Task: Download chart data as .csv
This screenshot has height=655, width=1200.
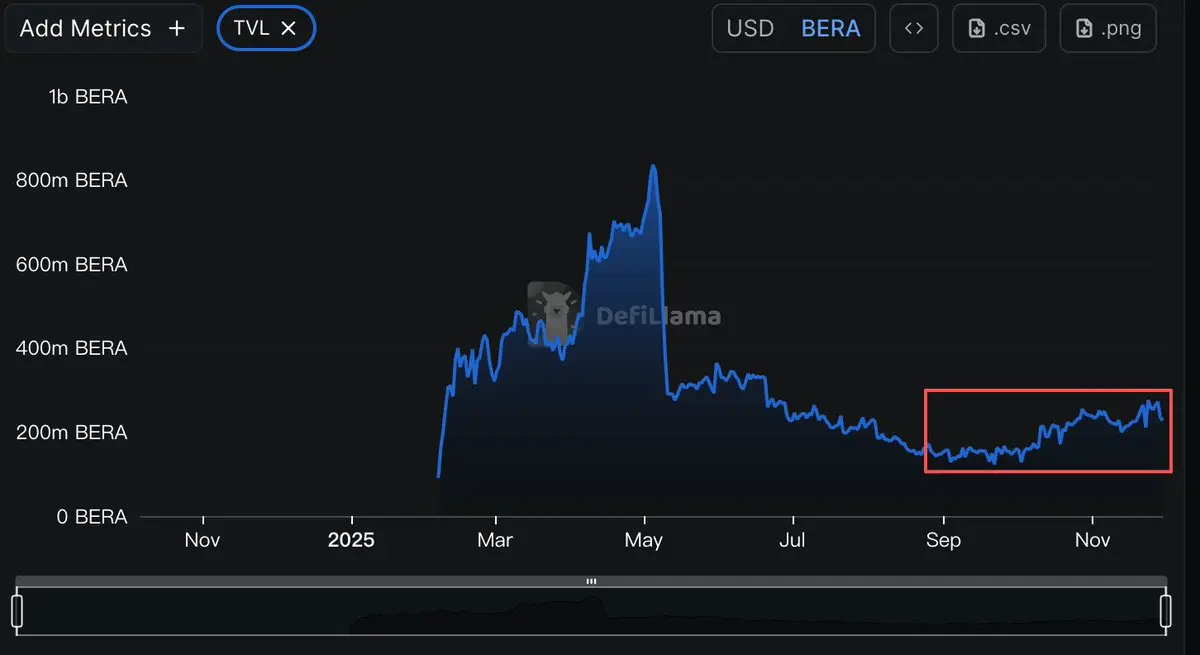Action: tap(999, 28)
